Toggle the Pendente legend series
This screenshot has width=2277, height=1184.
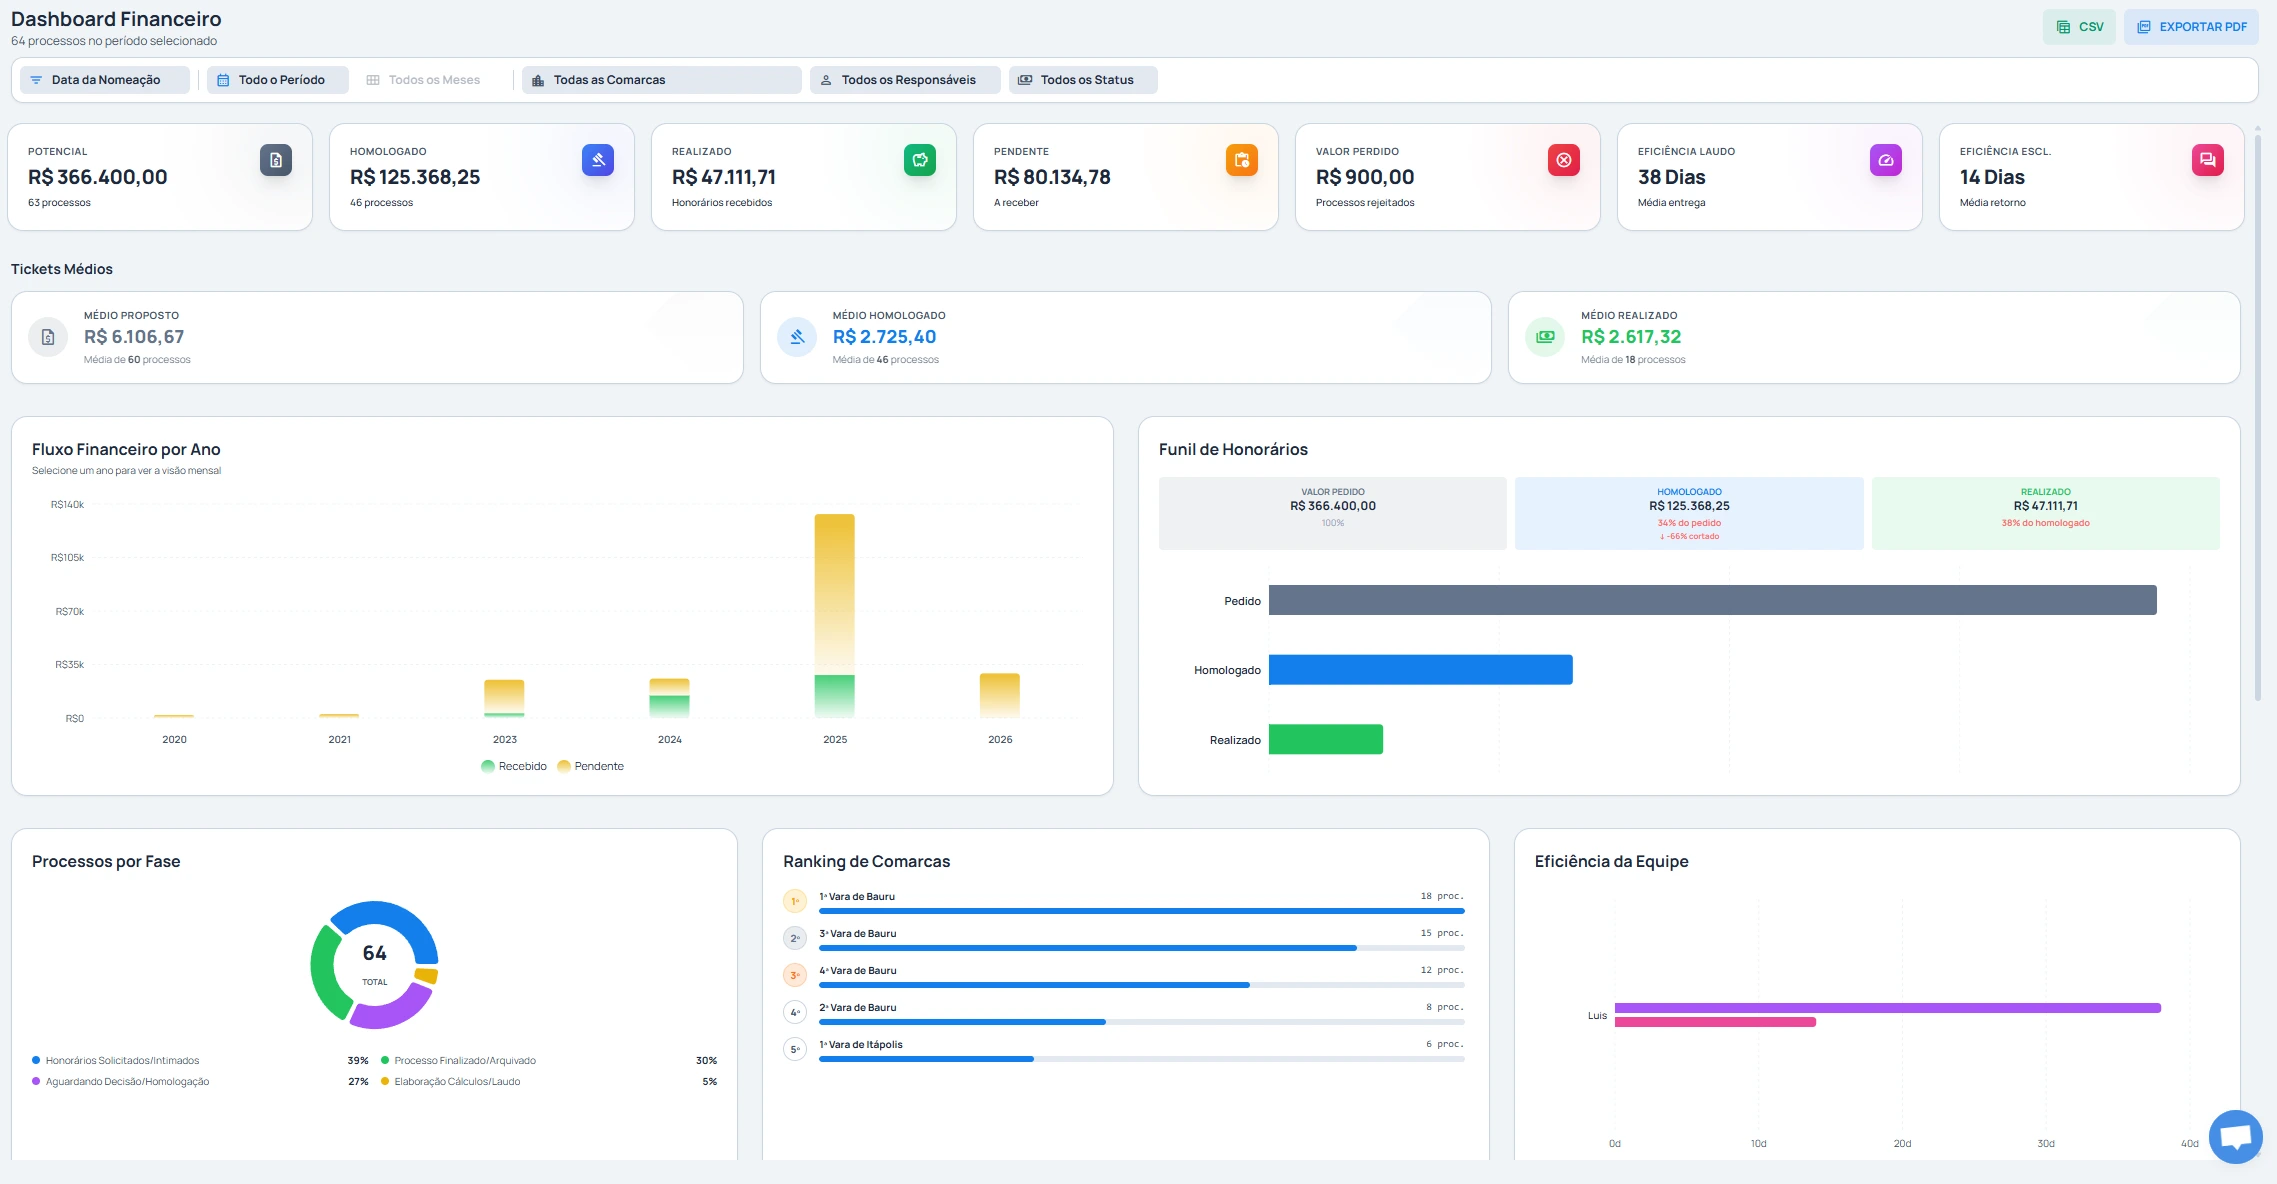click(591, 766)
